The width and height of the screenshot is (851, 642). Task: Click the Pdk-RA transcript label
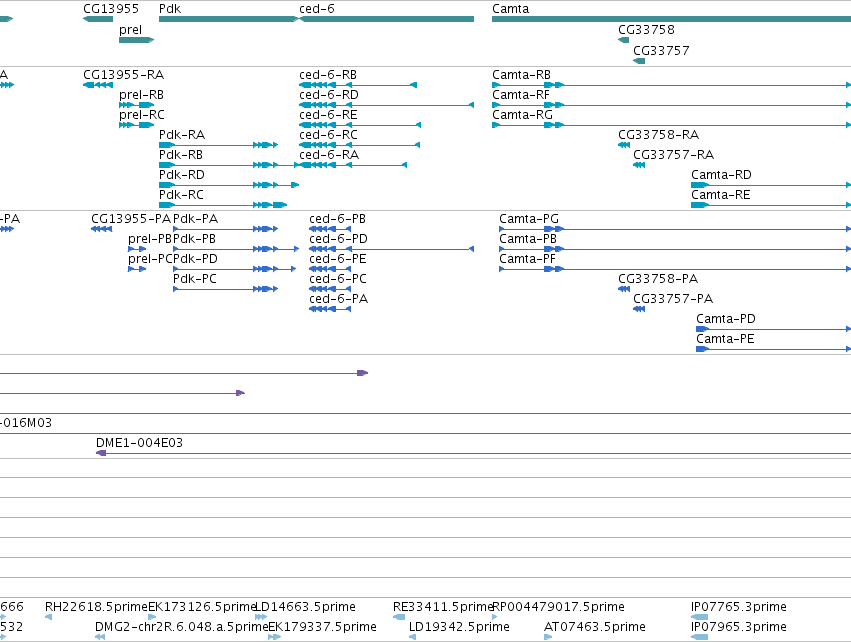pyautogui.click(x=182, y=135)
